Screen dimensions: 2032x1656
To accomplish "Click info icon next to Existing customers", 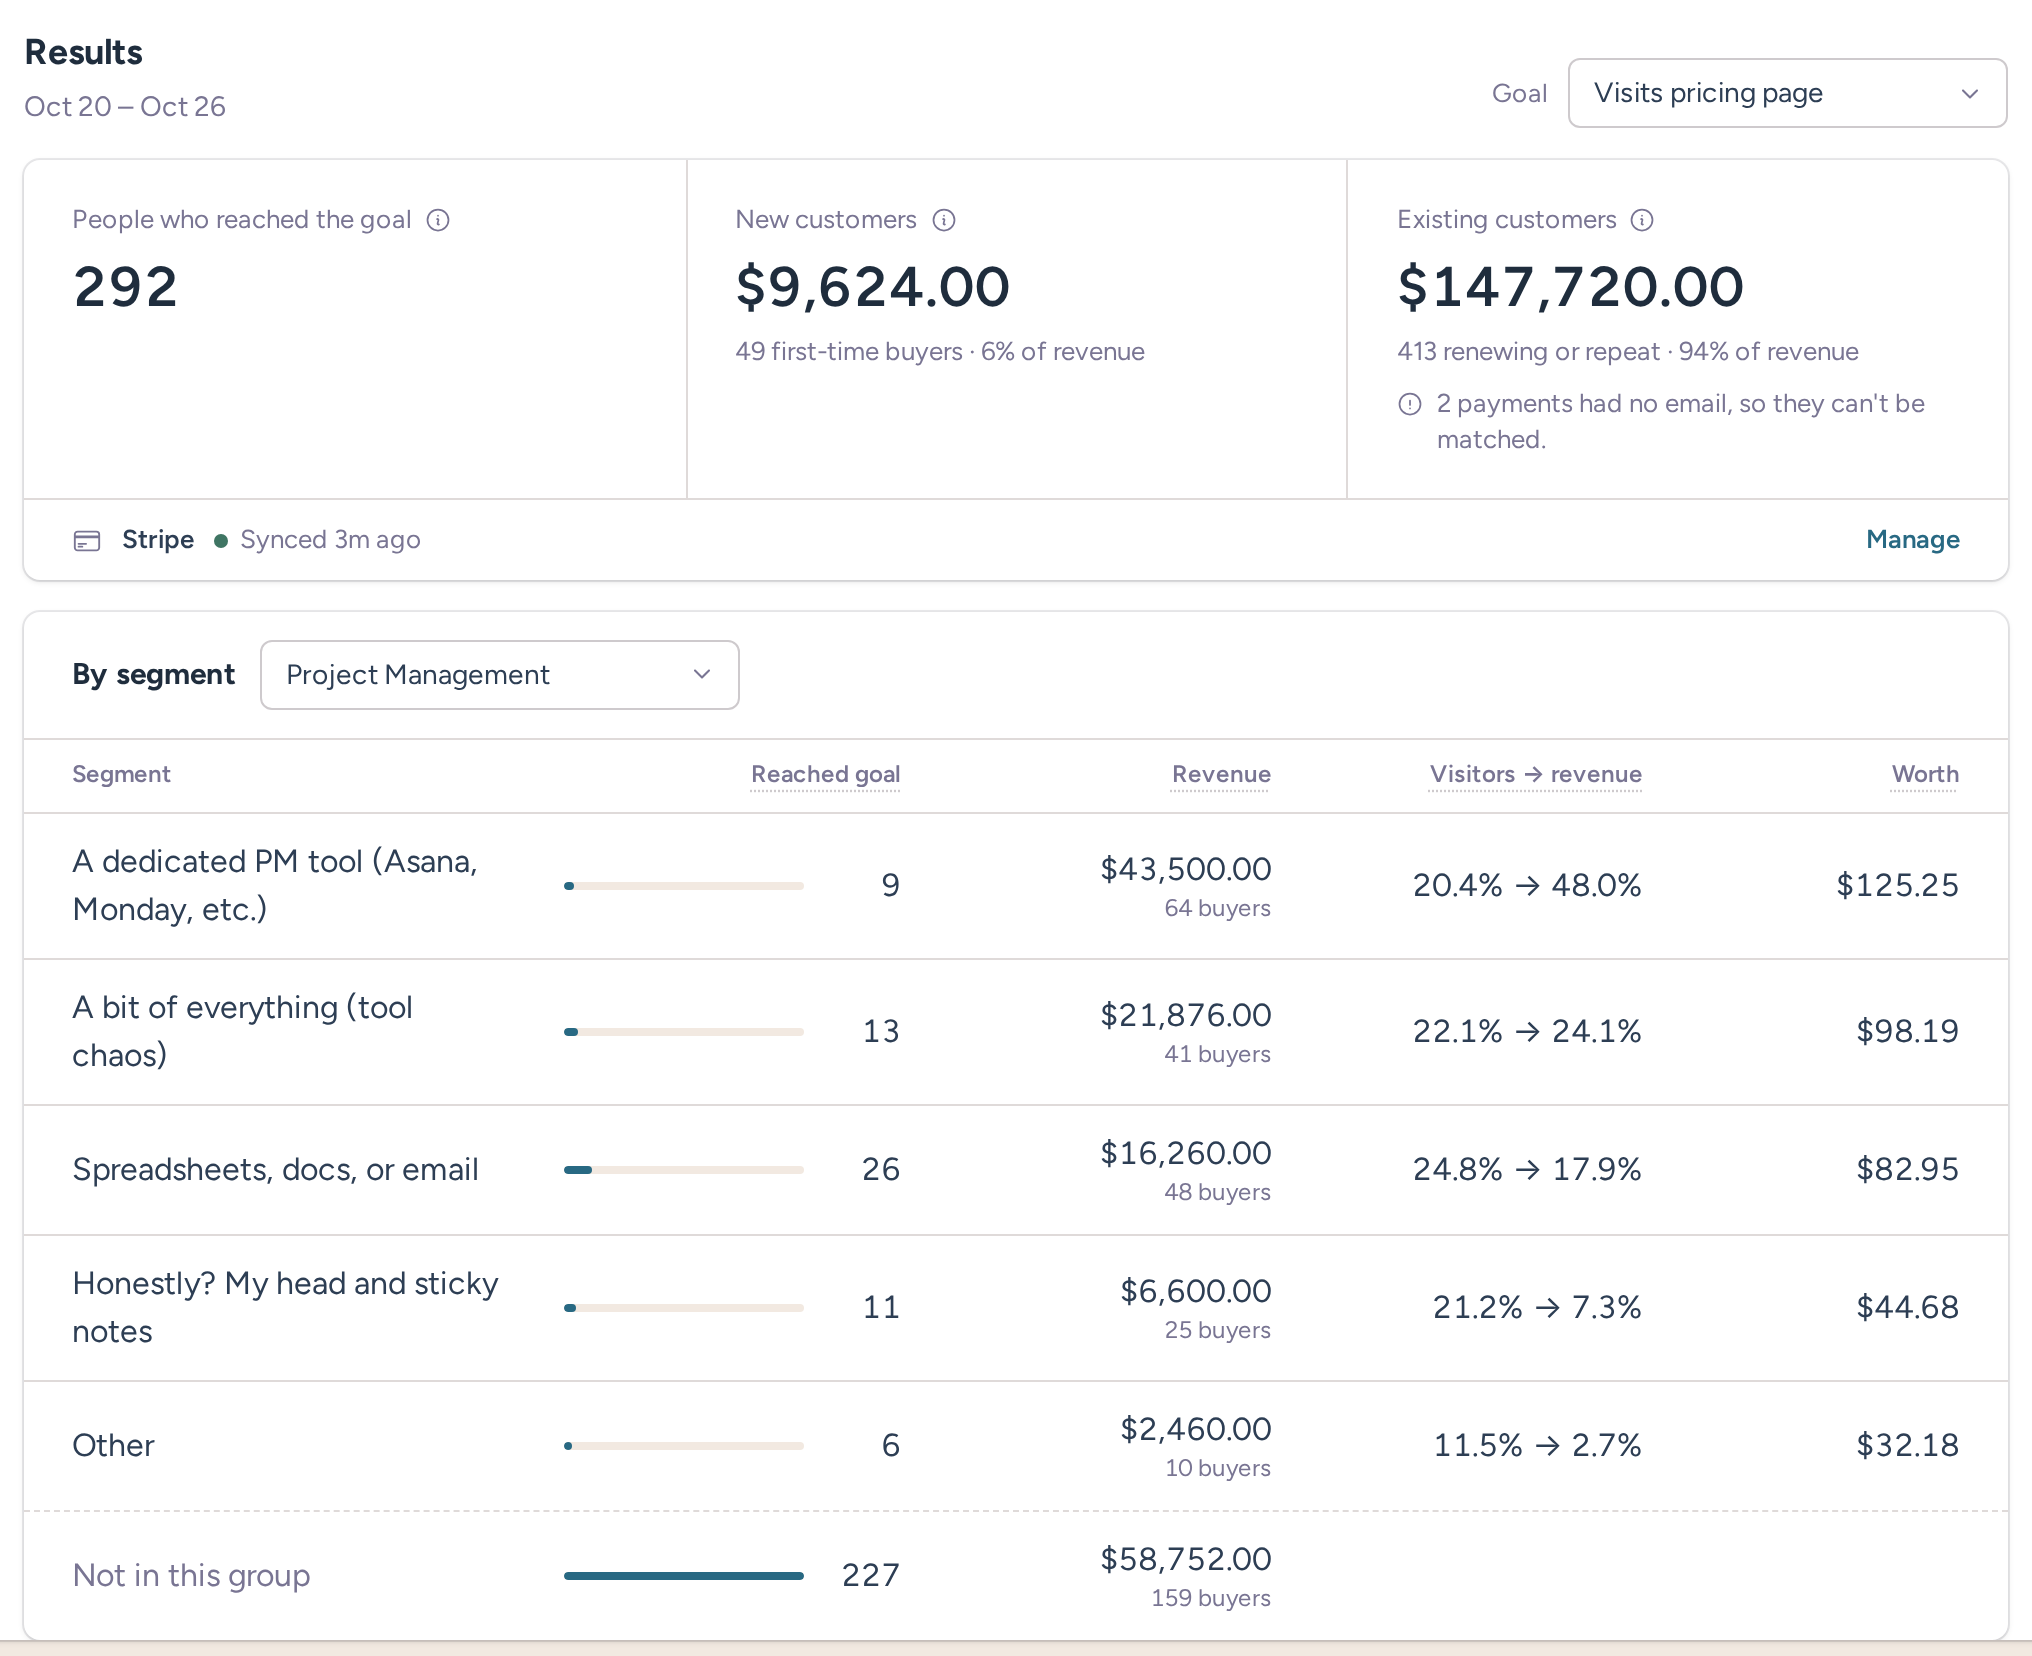I will click(1642, 220).
